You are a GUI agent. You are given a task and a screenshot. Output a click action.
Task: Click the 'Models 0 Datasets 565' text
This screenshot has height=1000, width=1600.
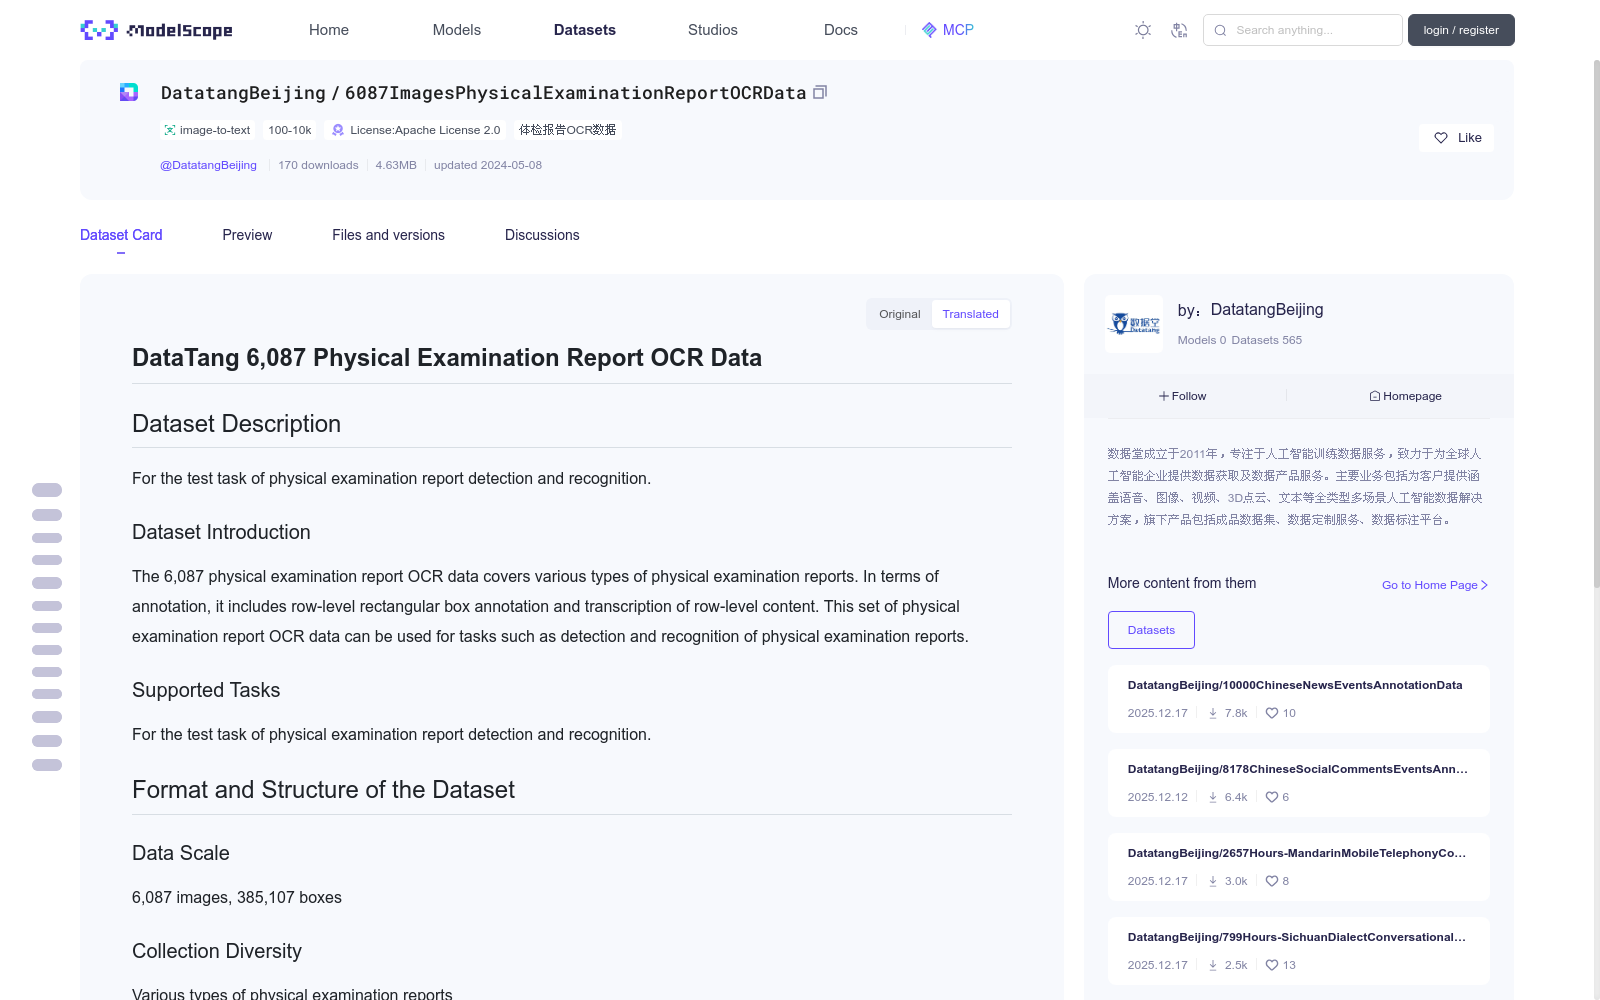pos(1240,340)
